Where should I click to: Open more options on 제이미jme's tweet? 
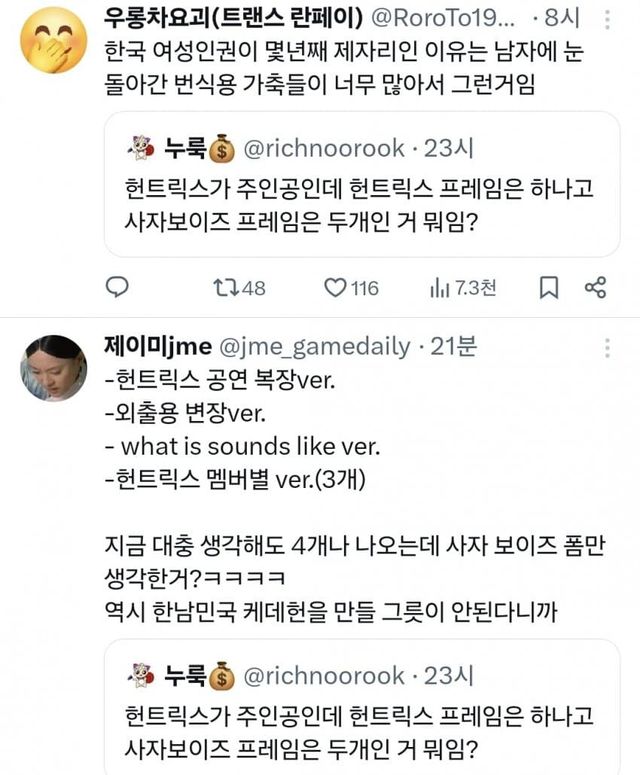(x=605, y=347)
